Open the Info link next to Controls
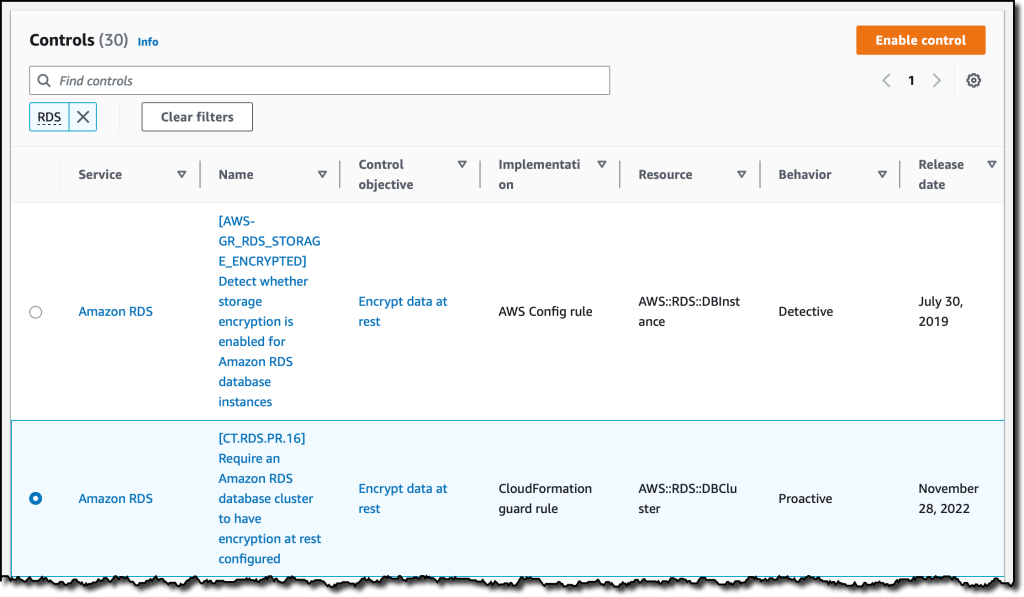The height and width of the screenshot is (597, 1024). point(148,42)
